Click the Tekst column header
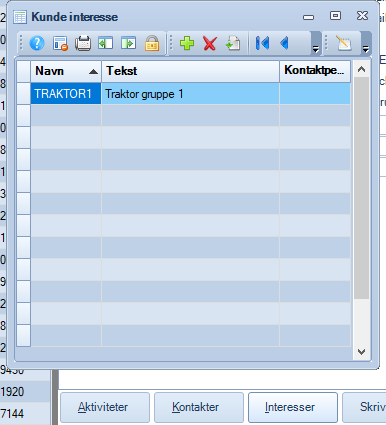 coord(190,71)
